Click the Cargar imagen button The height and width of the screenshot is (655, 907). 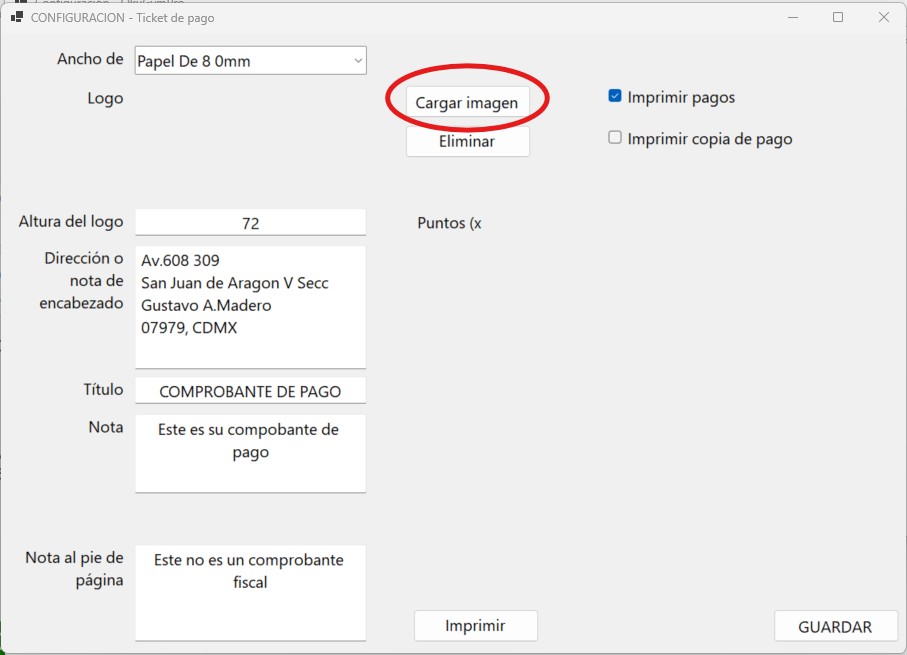coord(467,102)
